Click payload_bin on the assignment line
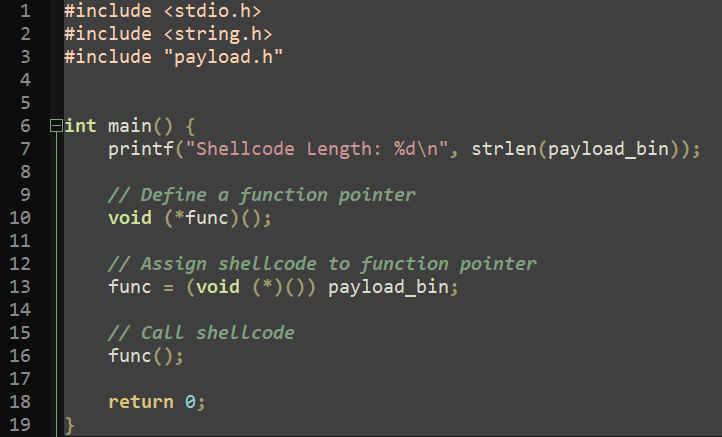Viewport: 722px width, 437px height. click(388, 287)
